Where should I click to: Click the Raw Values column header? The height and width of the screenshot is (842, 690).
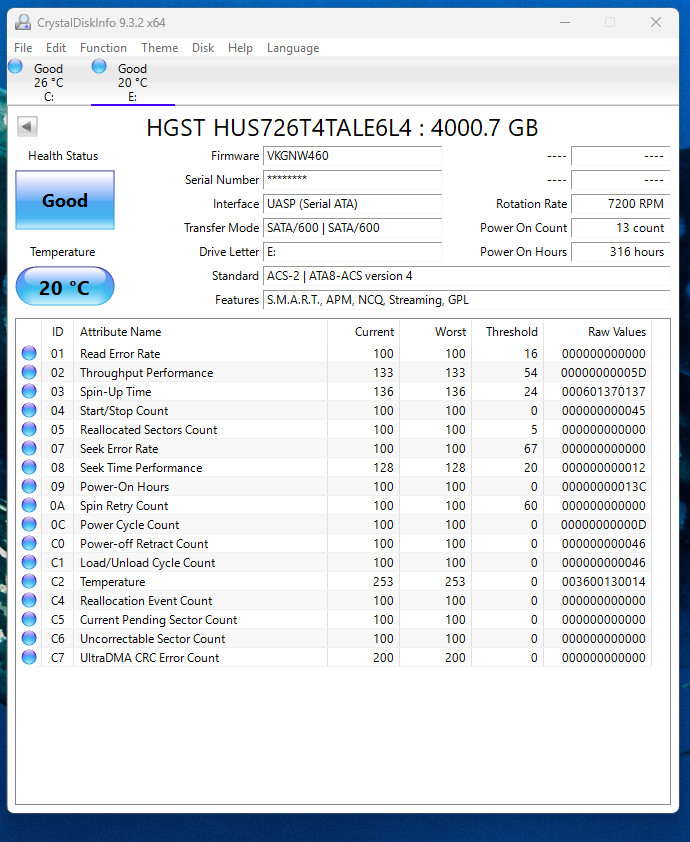tap(598, 332)
